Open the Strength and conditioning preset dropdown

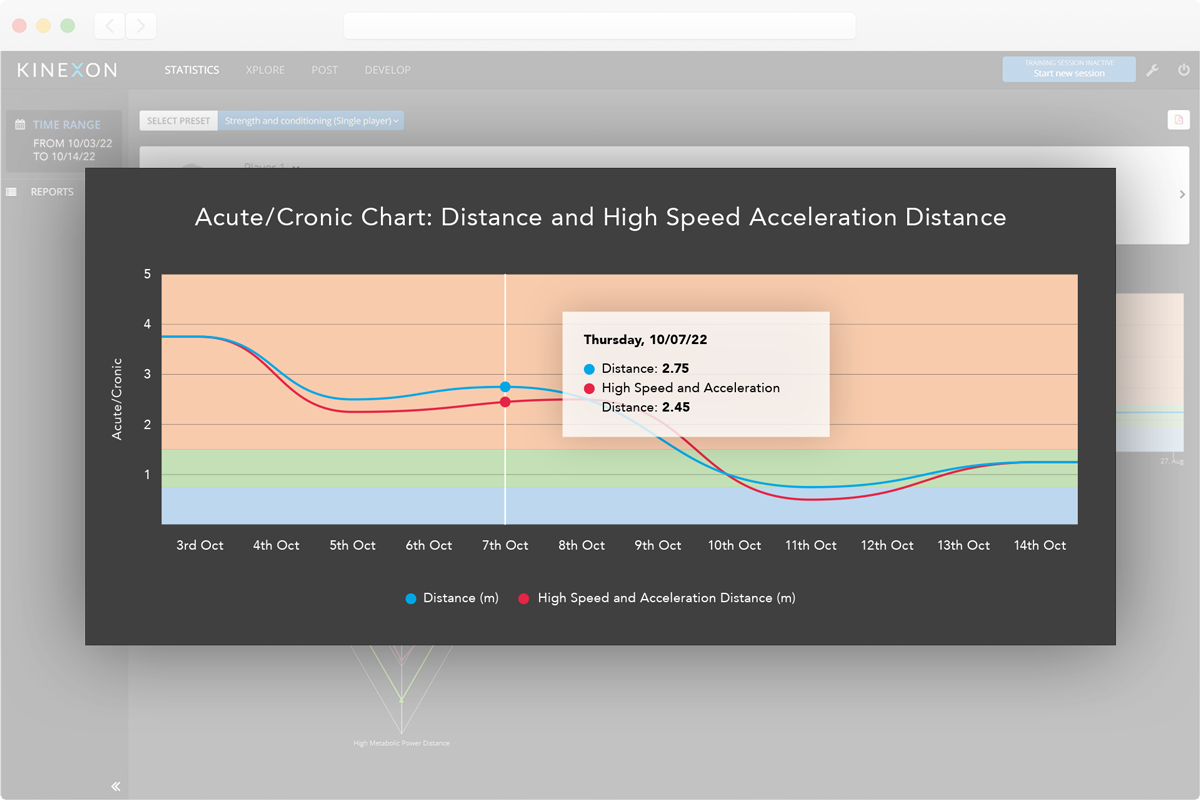coord(311,121)
